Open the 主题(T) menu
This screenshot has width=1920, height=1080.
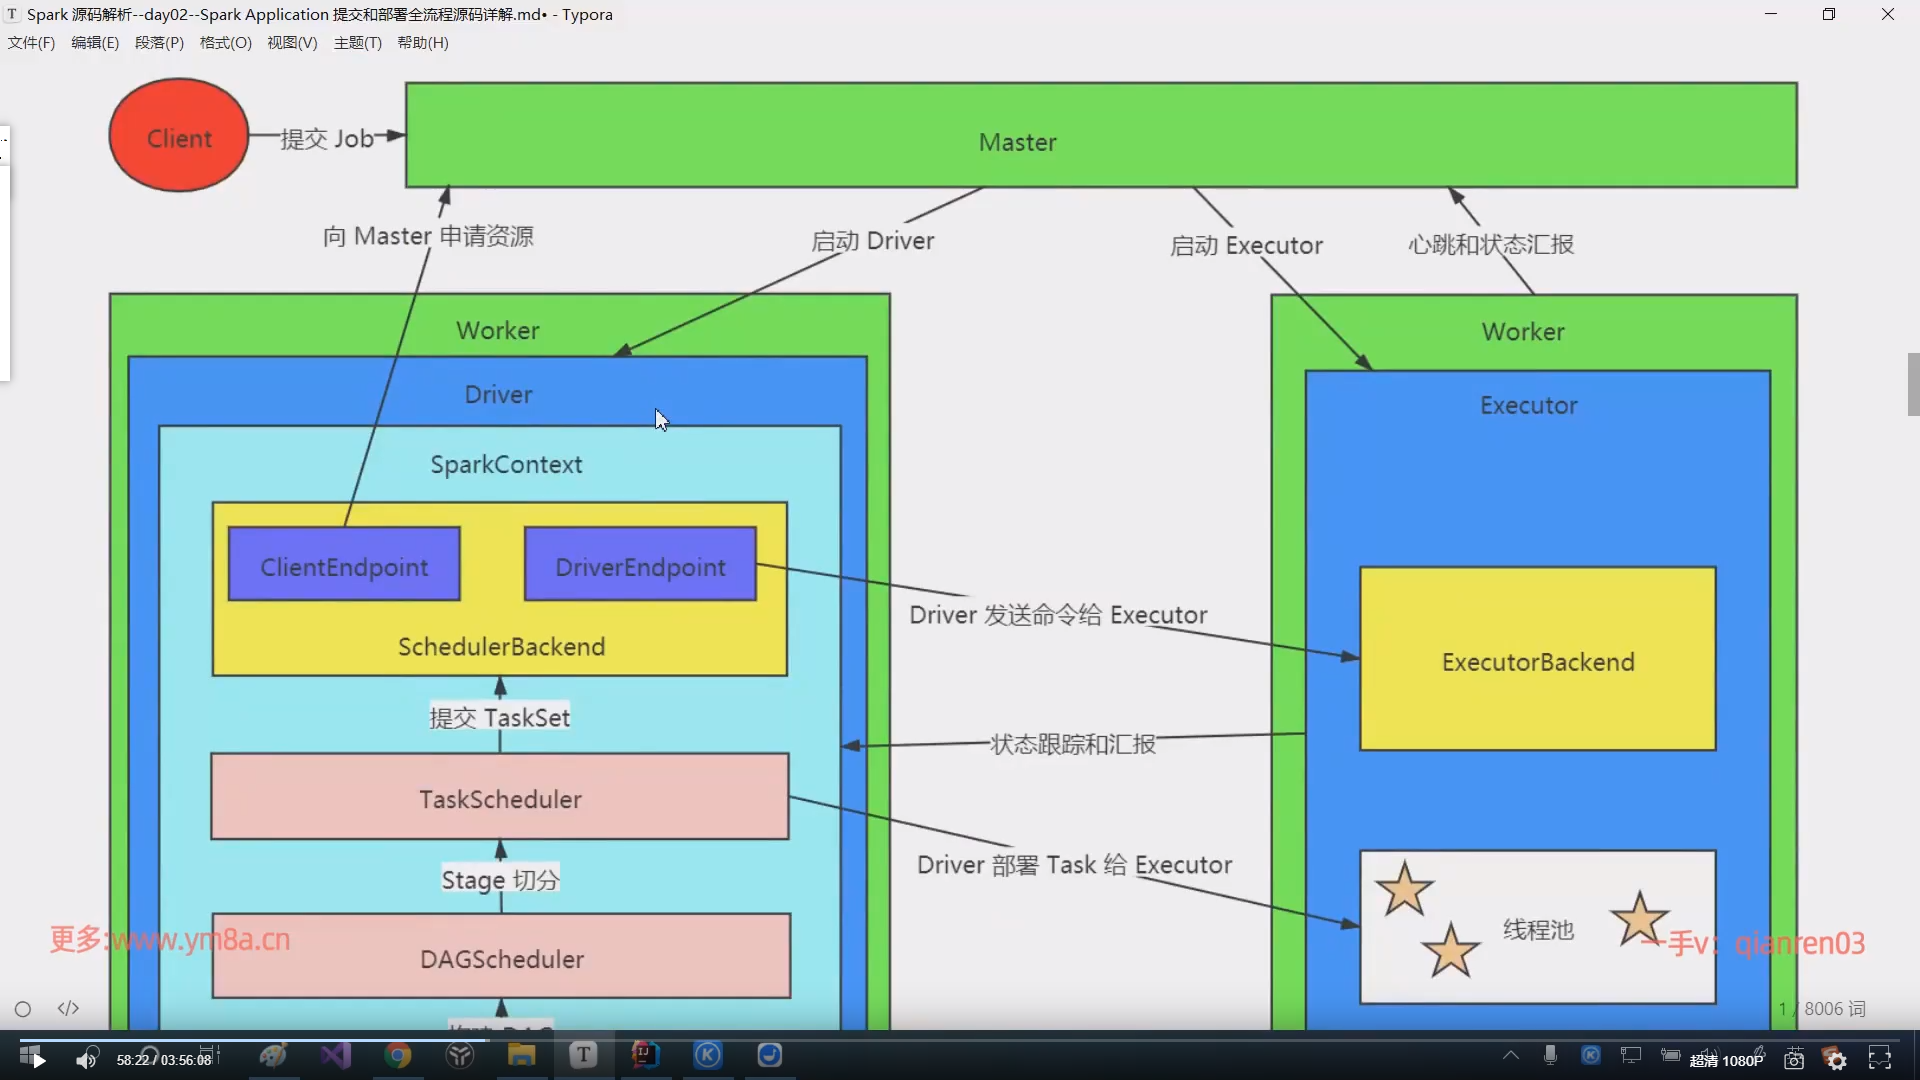pos(357,43)
